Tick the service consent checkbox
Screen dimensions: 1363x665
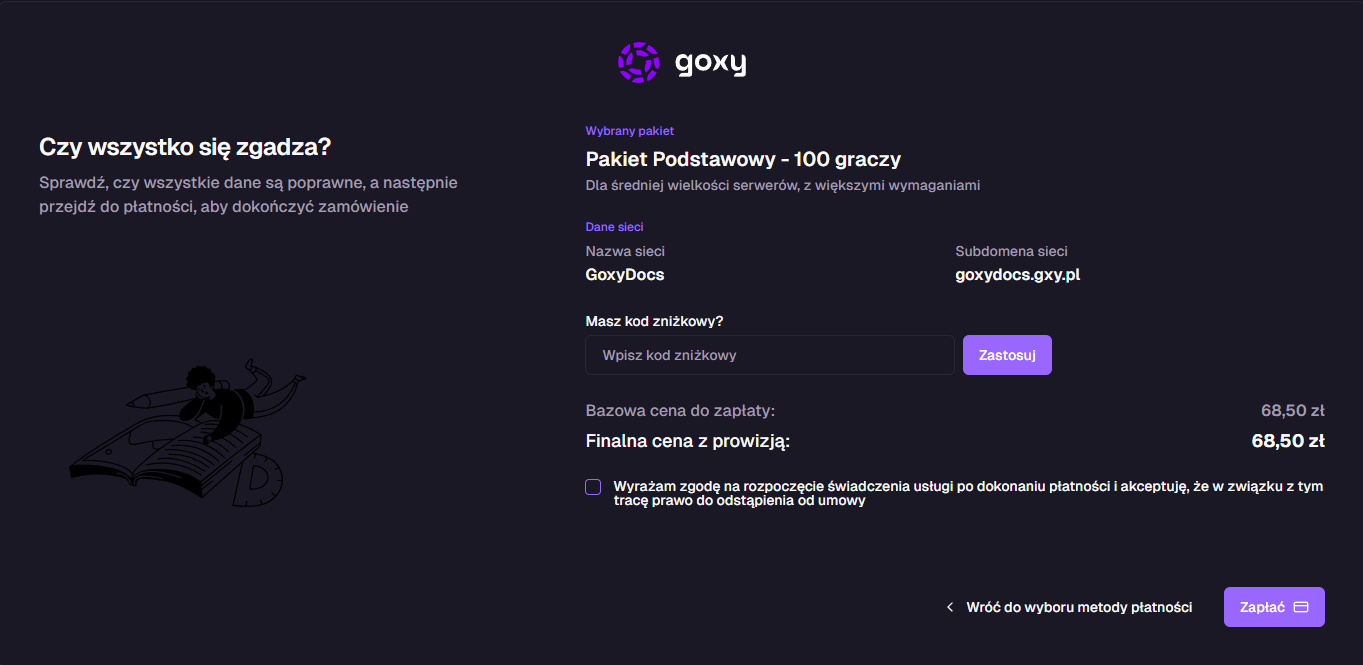click(x=594, y=487)
